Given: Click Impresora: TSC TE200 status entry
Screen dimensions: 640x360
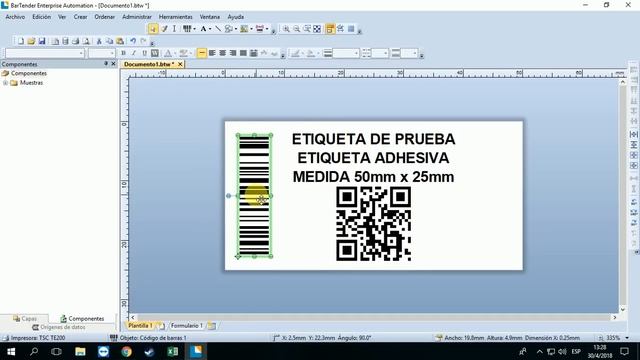Looking at the screenshot, I should point(34,338).
